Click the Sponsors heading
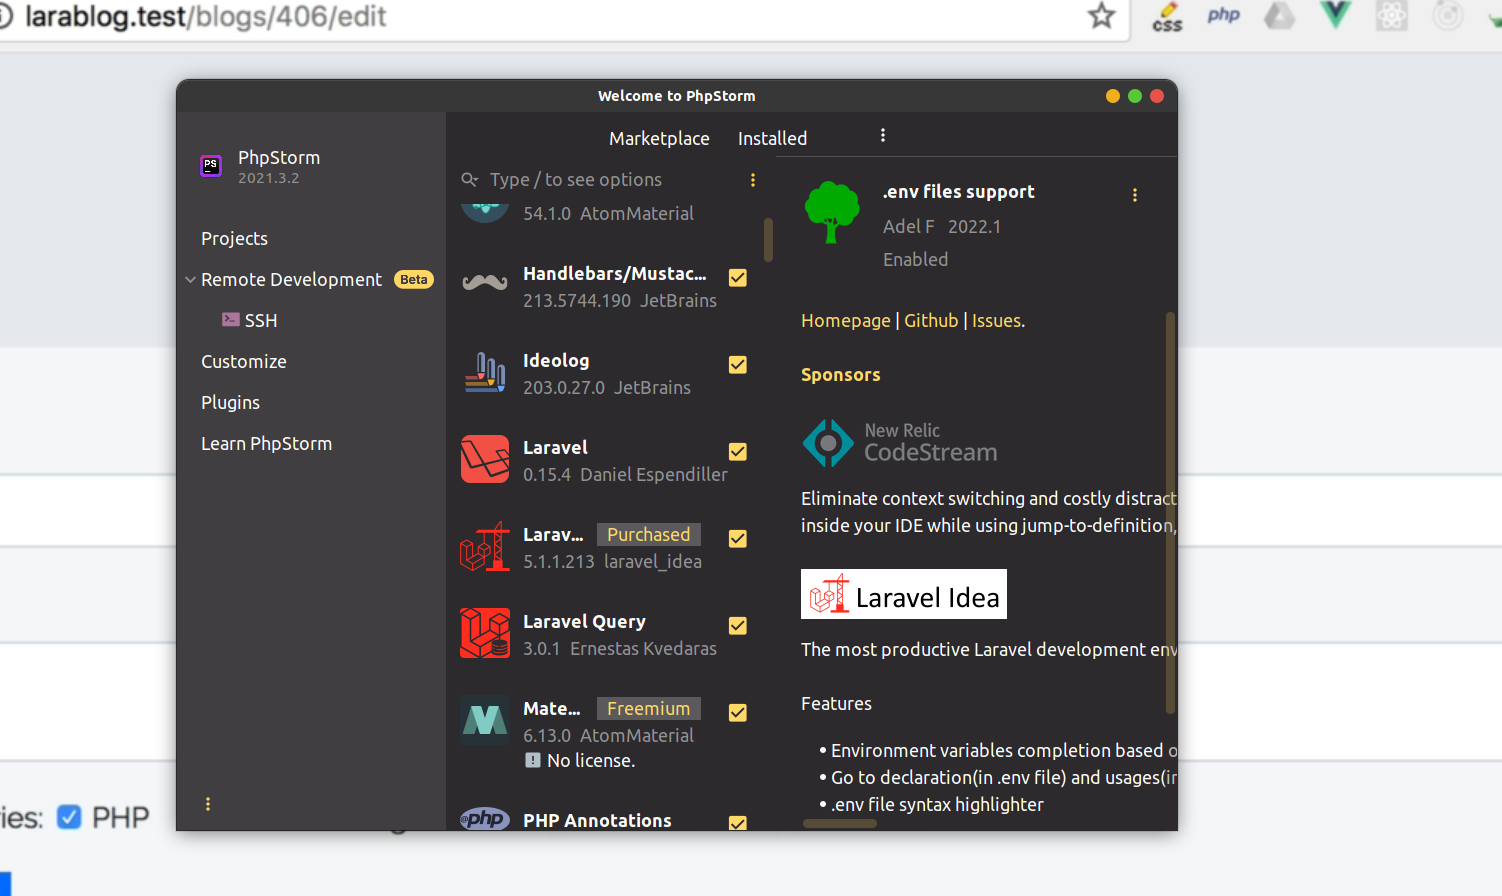1502x896 pixels. coord(841,375)
